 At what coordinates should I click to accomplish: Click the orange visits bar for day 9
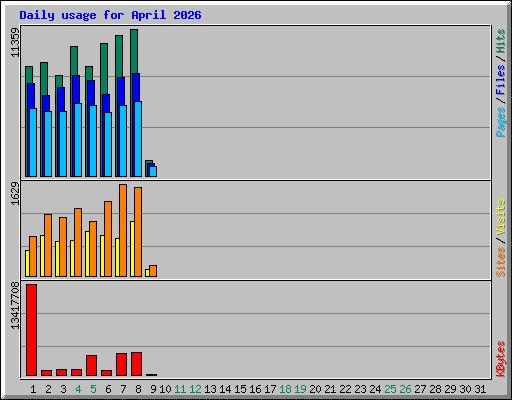tap(153, 271)
